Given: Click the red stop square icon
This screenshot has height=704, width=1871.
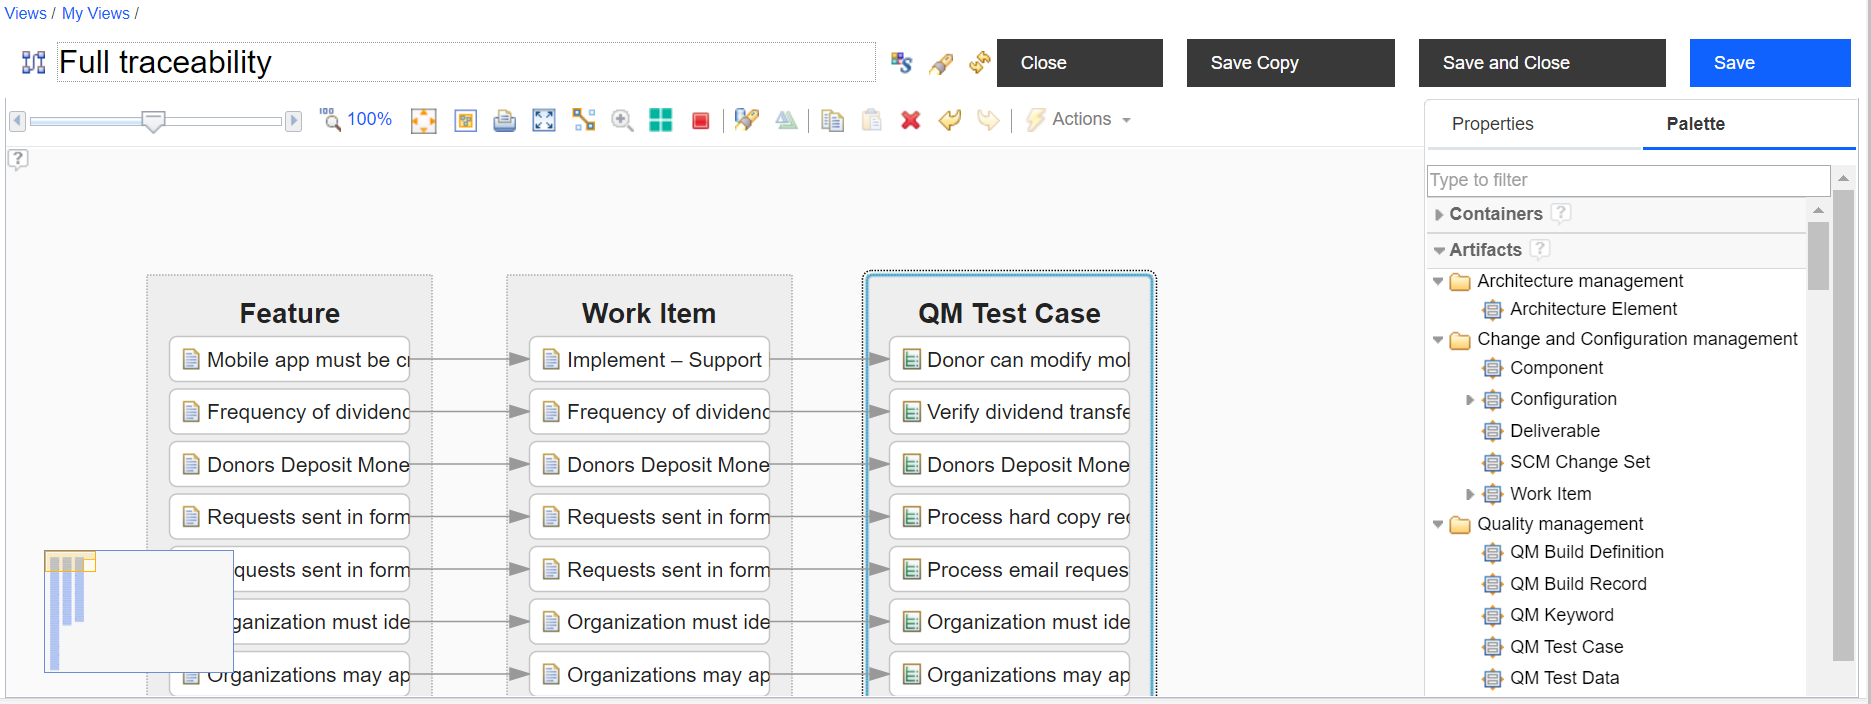Looking at the screenshot, I should [x=701, y=121].
